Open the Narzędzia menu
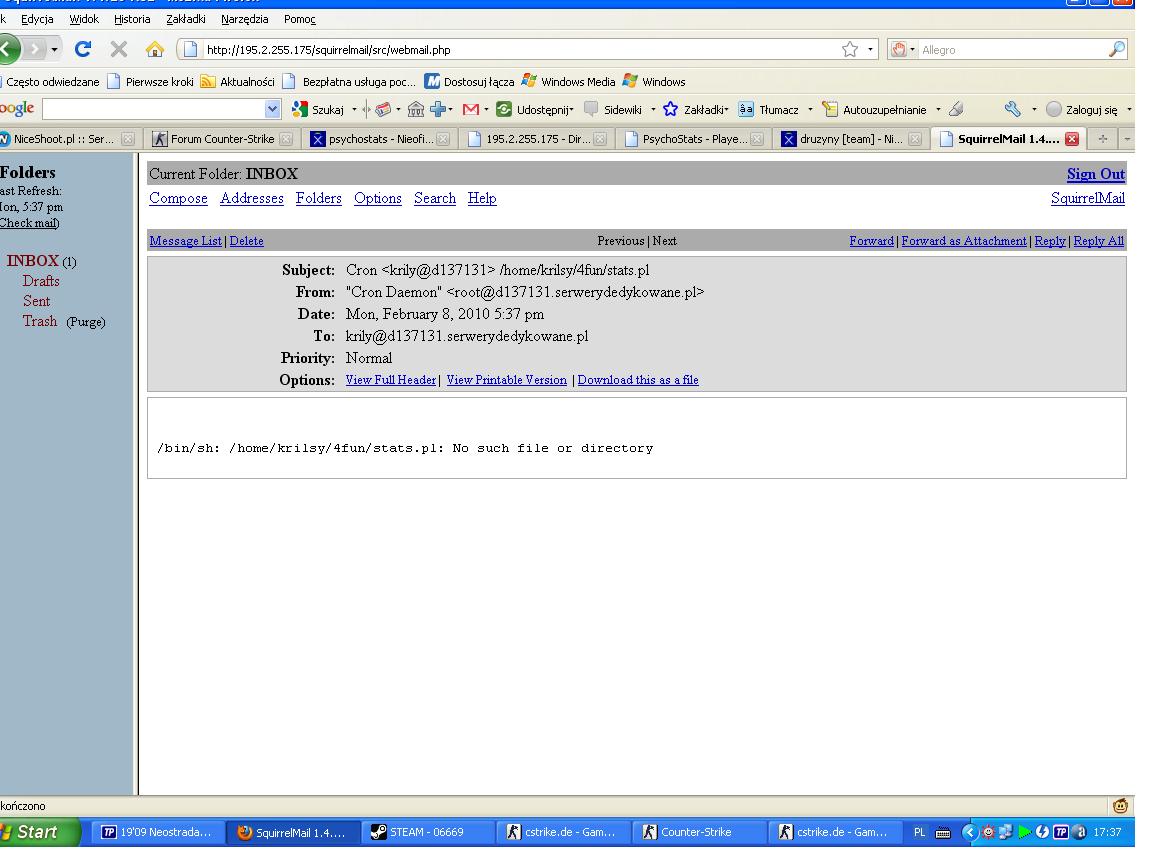The image size is (1152, 864). (x=245, y=19)
